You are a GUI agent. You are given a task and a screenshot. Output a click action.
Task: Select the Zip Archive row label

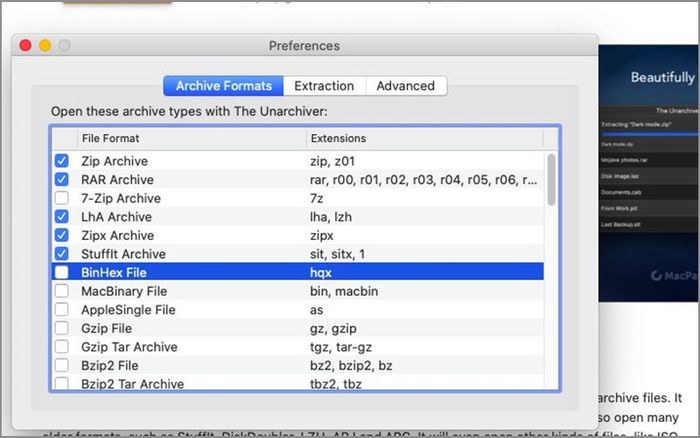pyautogui.click(x=114, y=161)
